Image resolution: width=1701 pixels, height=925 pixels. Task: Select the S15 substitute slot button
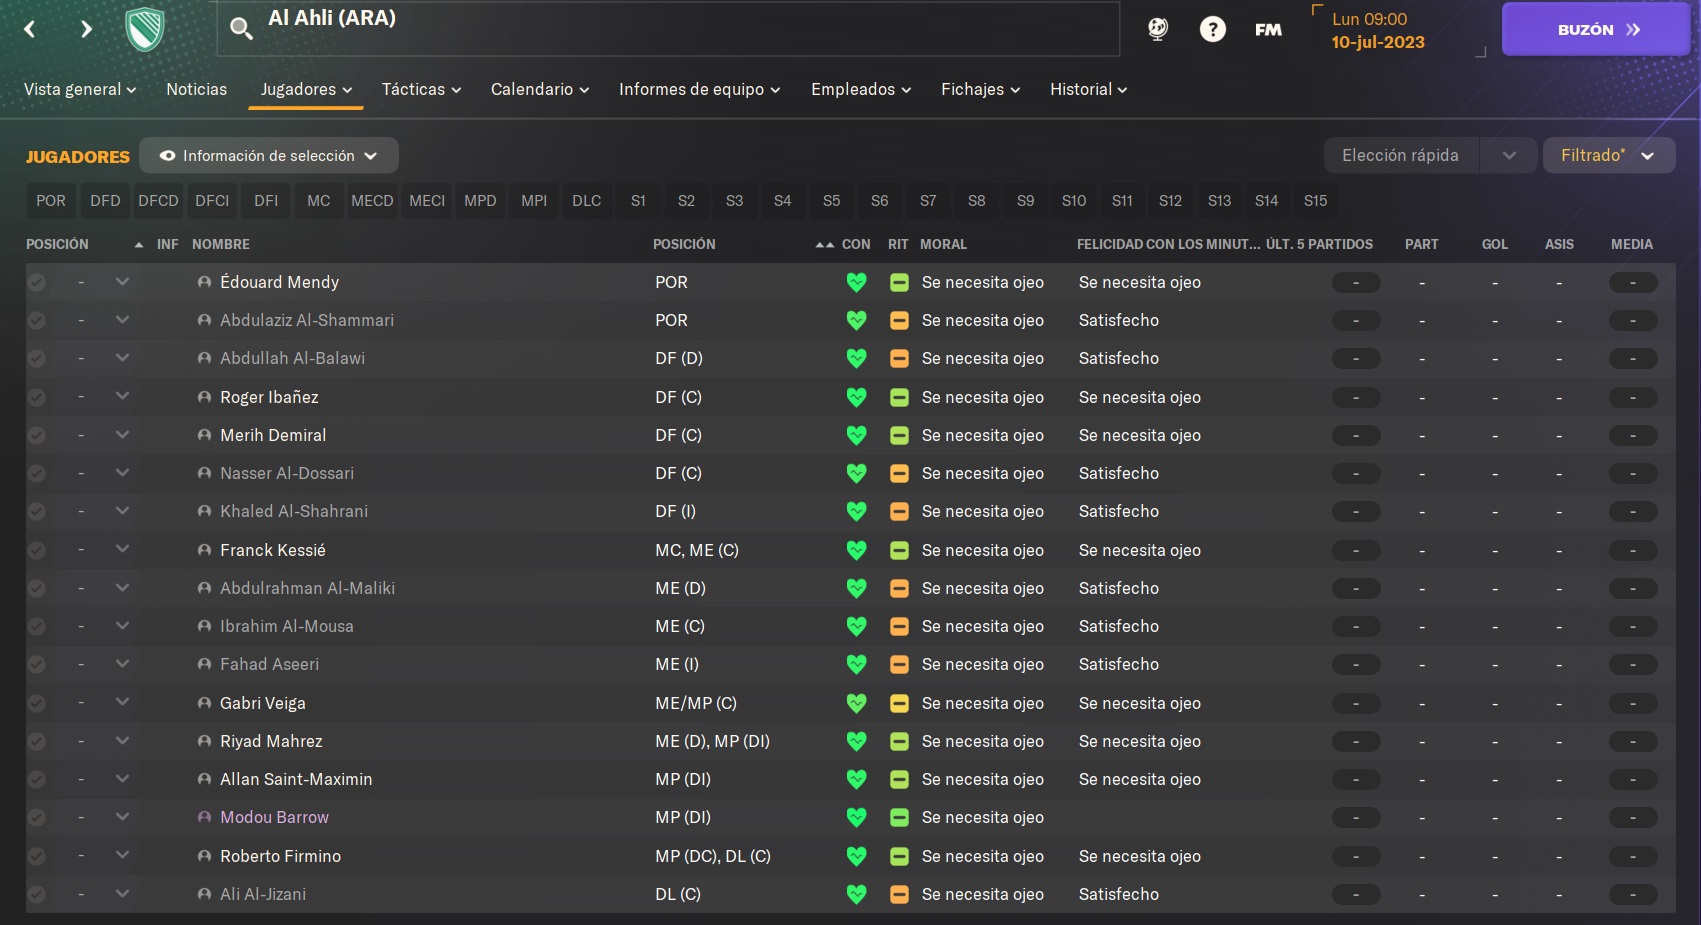pos(1315,201)
